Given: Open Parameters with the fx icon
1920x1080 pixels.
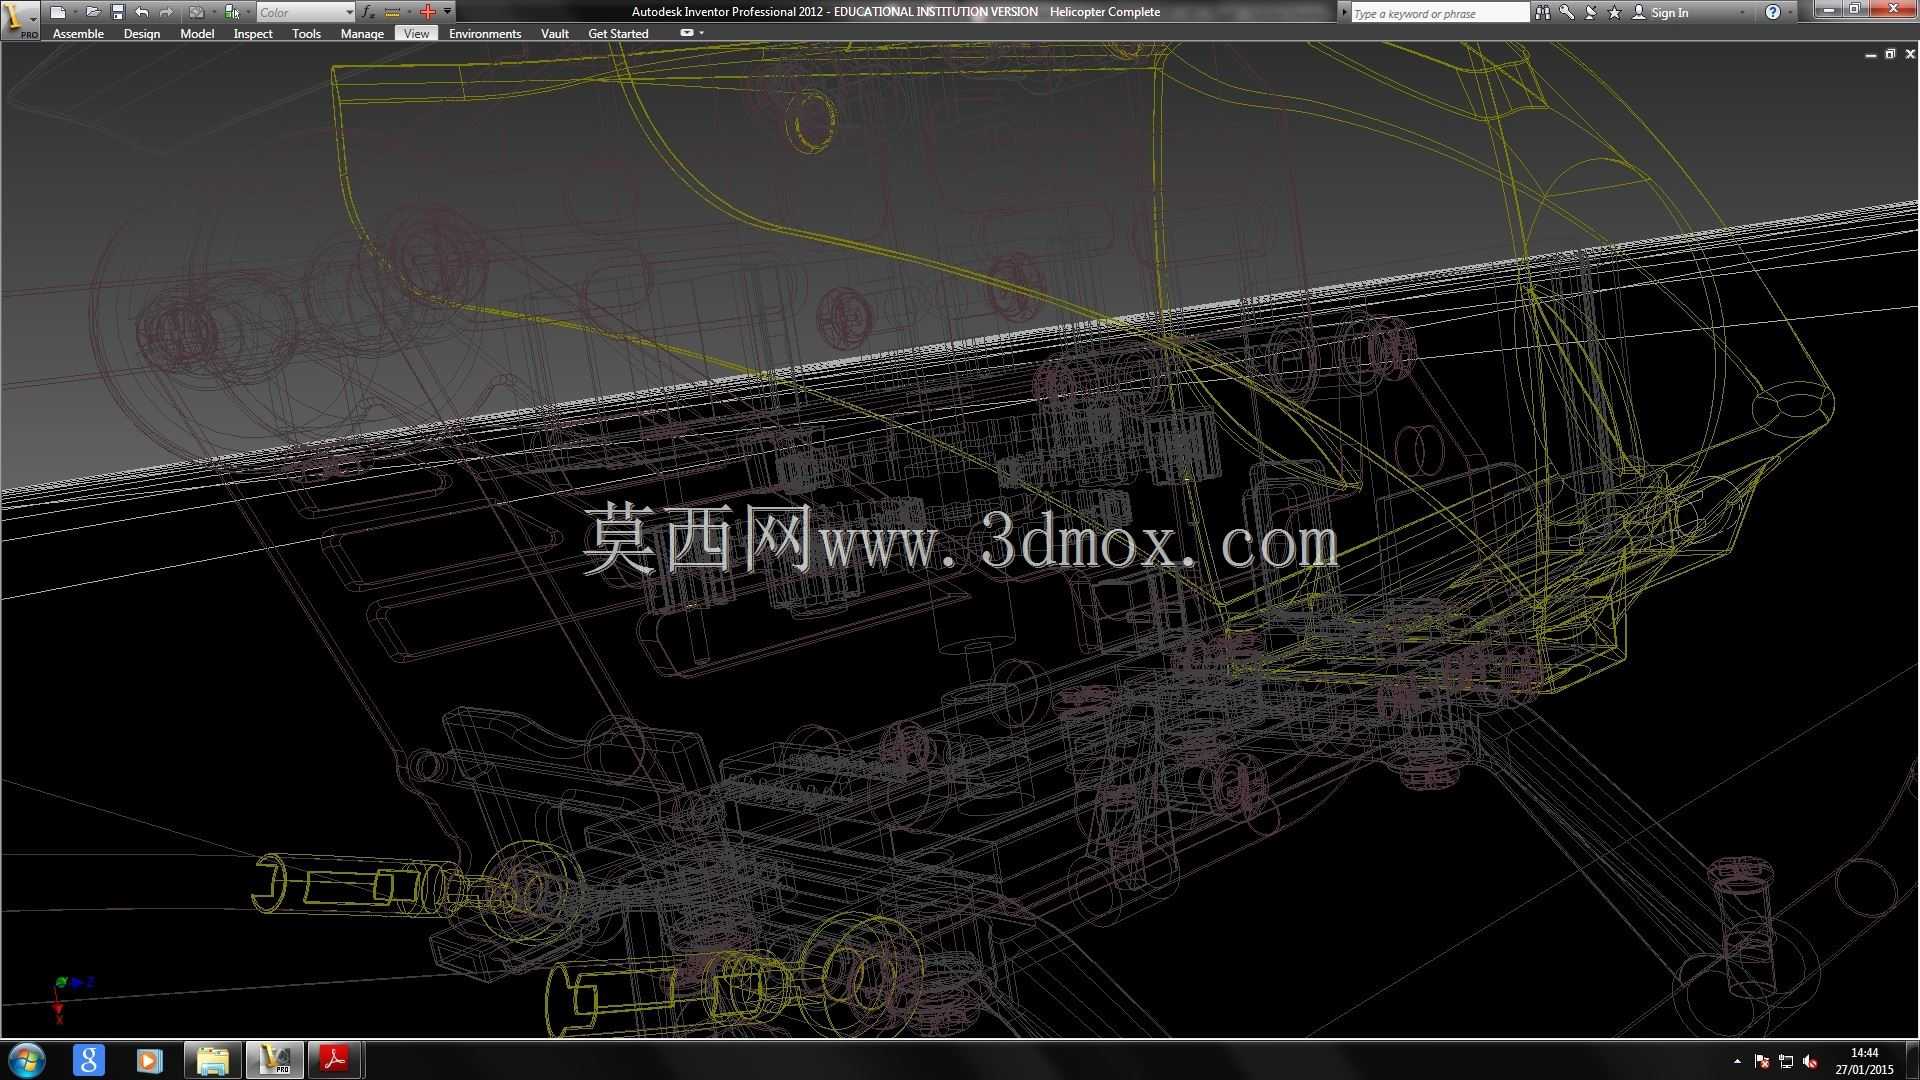Looking at the screenshot, I should 368,12.
